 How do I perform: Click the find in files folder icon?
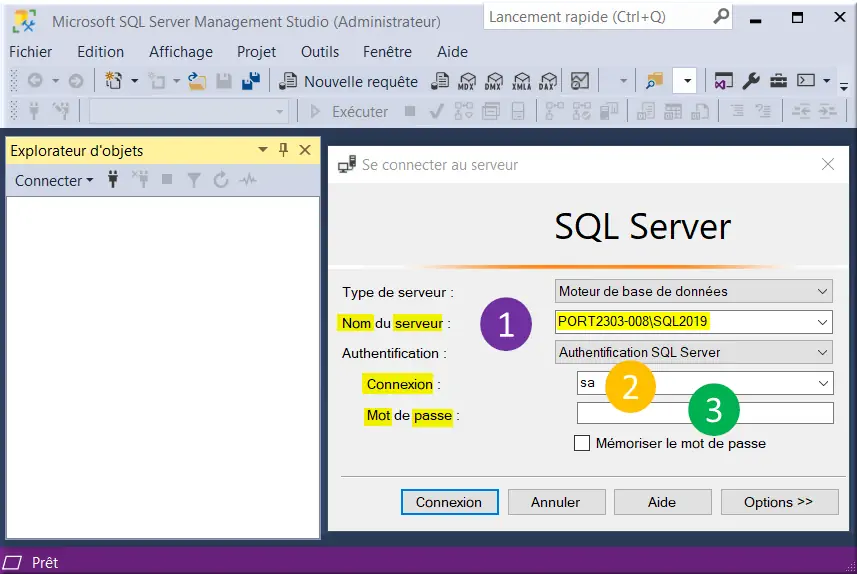(x=654, y=81)
